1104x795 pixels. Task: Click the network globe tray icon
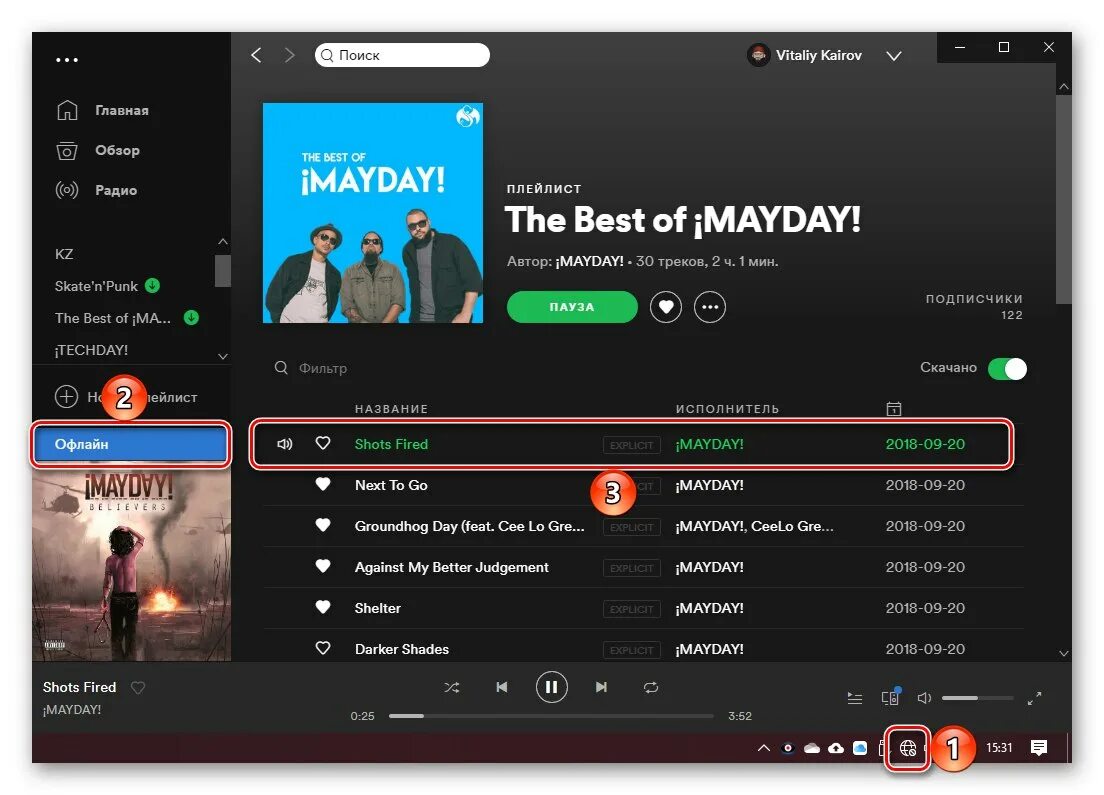click(x=908, y=748)
